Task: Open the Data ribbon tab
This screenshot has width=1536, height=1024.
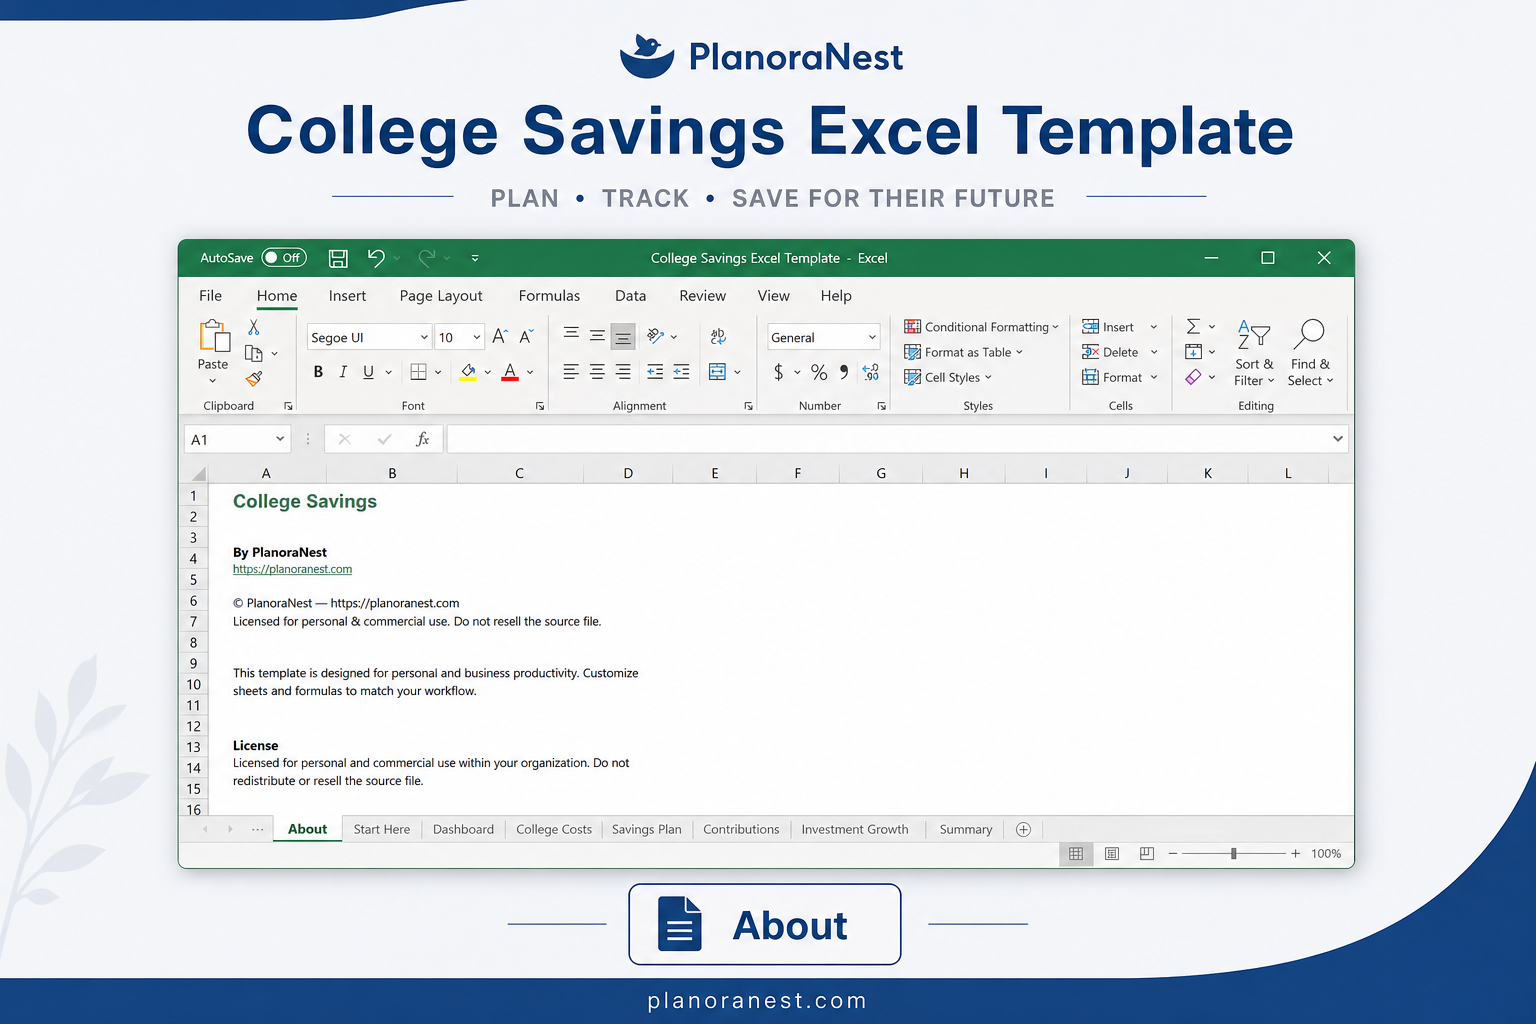Action: [630, 296]
